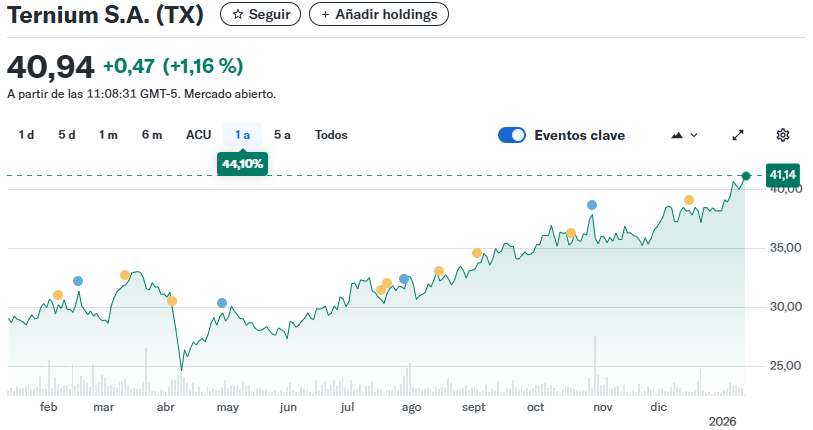Click the yellow event marker in December
The image size is (813, 430).
click(689, 200)
